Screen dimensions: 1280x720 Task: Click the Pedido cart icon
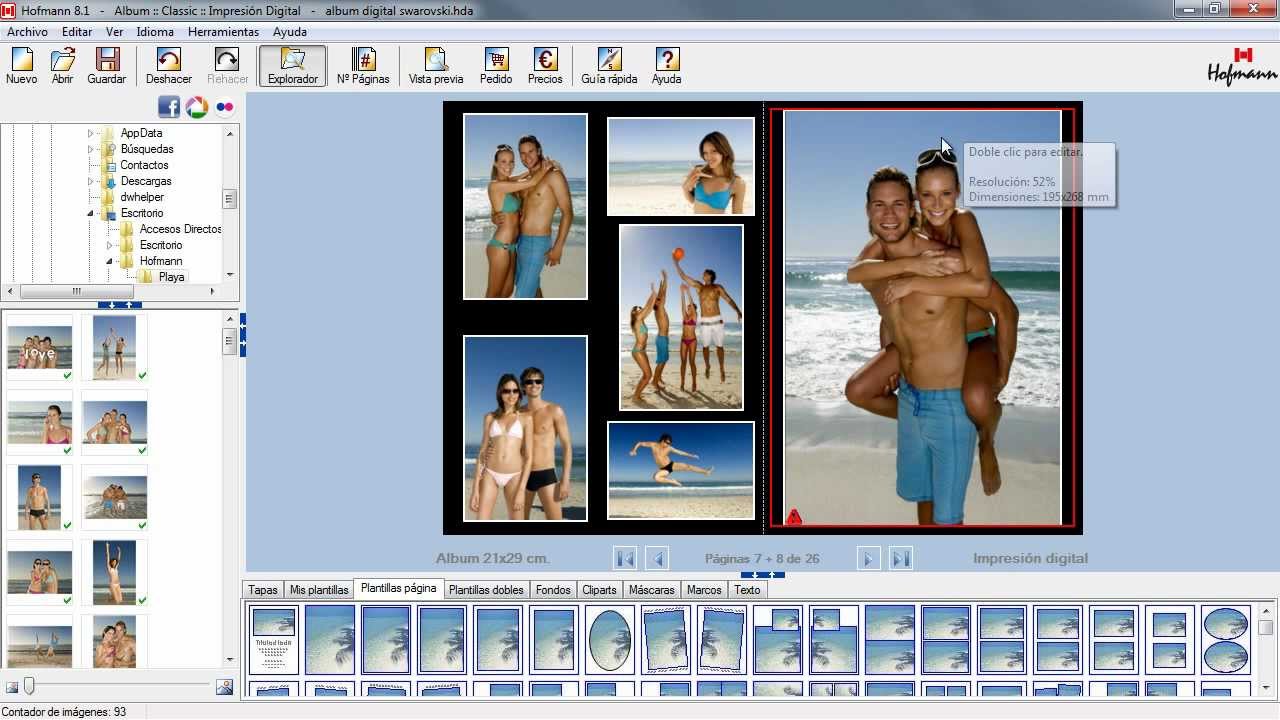click(x=496, y=66)
